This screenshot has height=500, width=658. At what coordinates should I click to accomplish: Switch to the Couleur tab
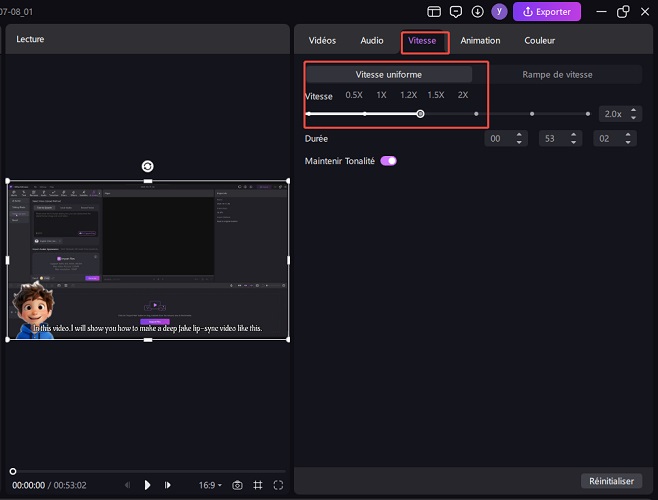(539, 41)
